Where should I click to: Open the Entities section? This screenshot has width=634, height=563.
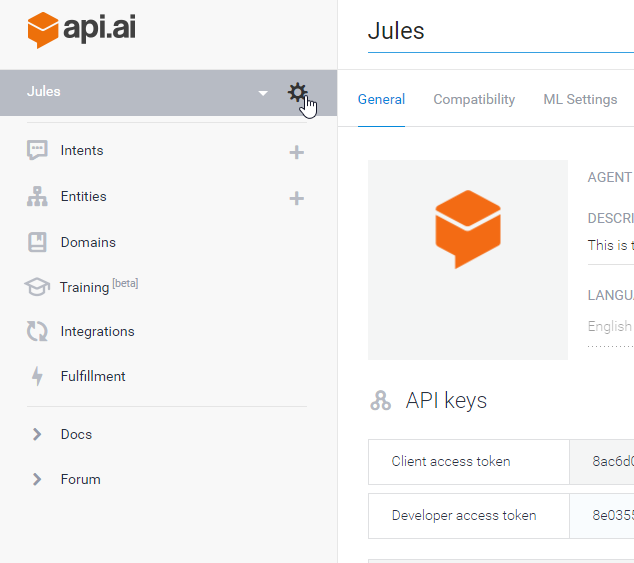(83, 197)
